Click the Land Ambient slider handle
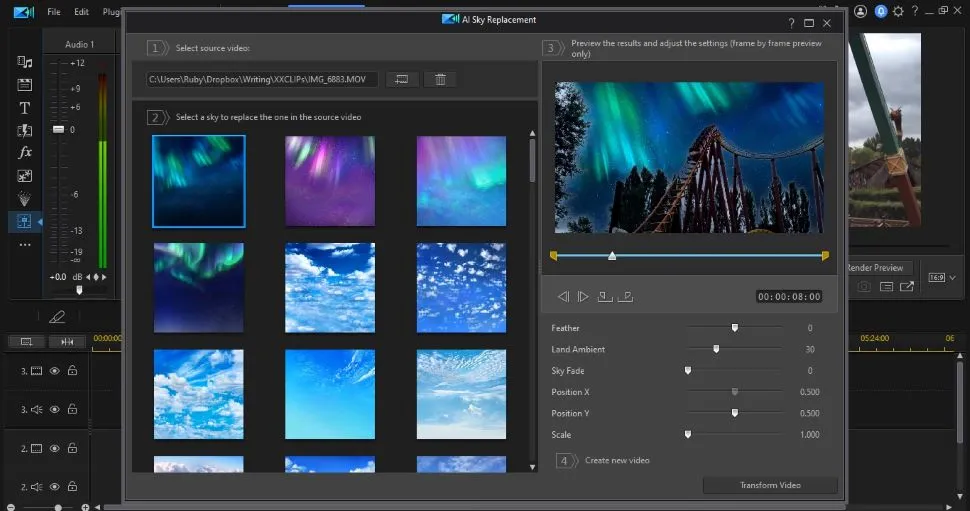 pos(716,349)
